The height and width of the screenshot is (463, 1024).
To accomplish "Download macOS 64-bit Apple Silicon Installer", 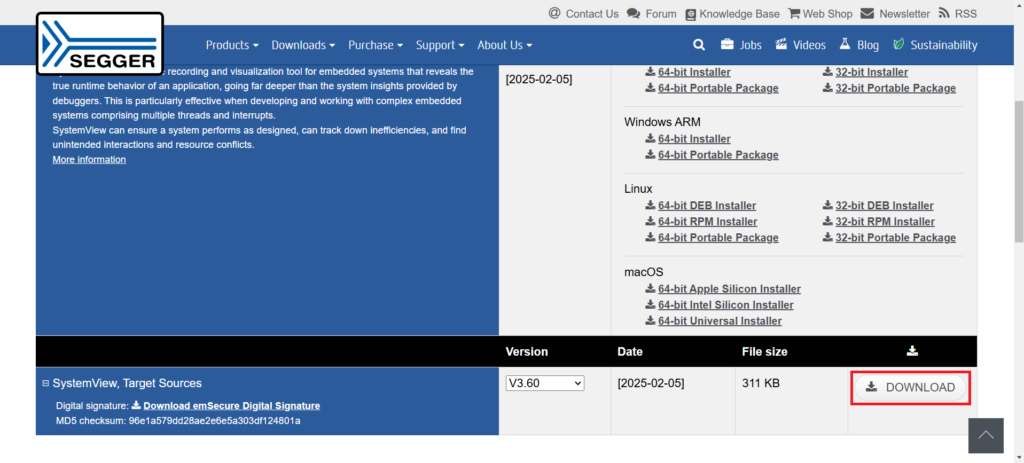I will 729,289.
